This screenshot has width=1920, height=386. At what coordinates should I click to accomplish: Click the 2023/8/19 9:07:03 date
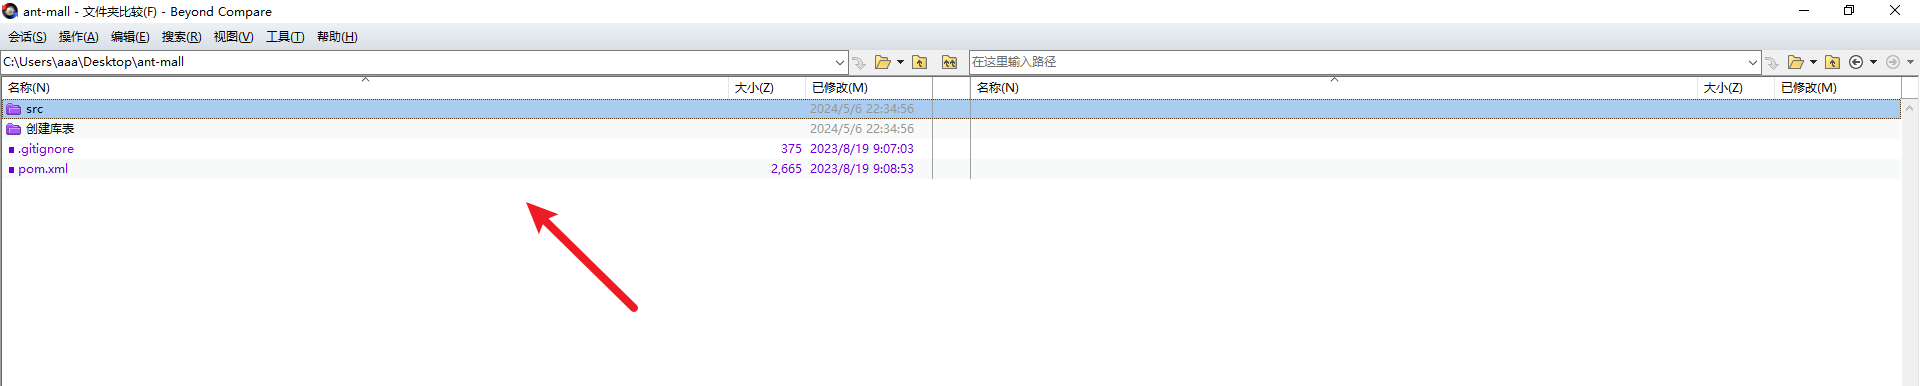861,149
